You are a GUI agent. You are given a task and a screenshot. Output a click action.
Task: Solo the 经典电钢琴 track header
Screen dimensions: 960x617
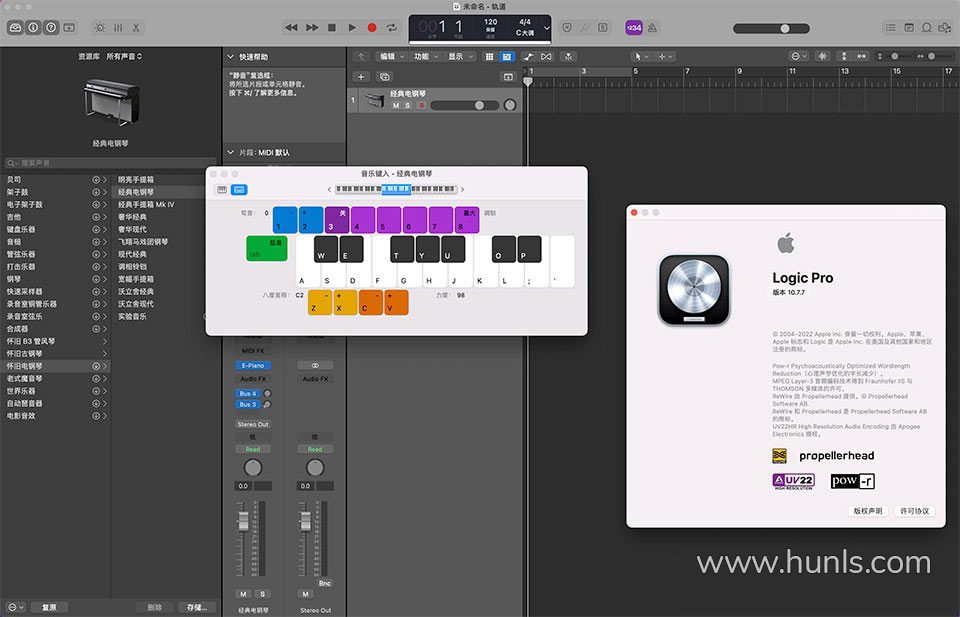pyautogui.click(x=408, y=105)
